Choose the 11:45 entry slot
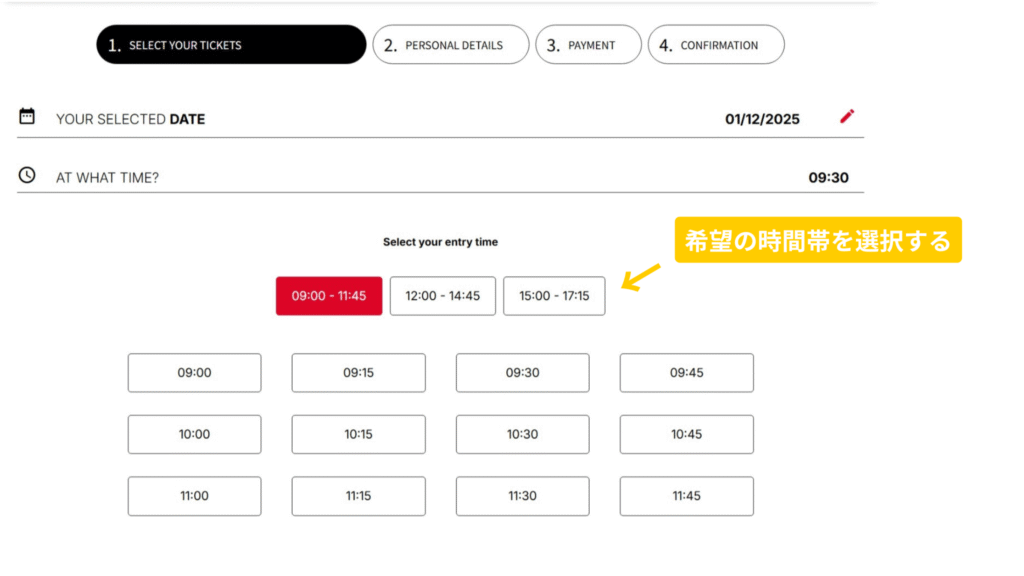Screen dimensions: 1024x576 (x=686, y=496)
